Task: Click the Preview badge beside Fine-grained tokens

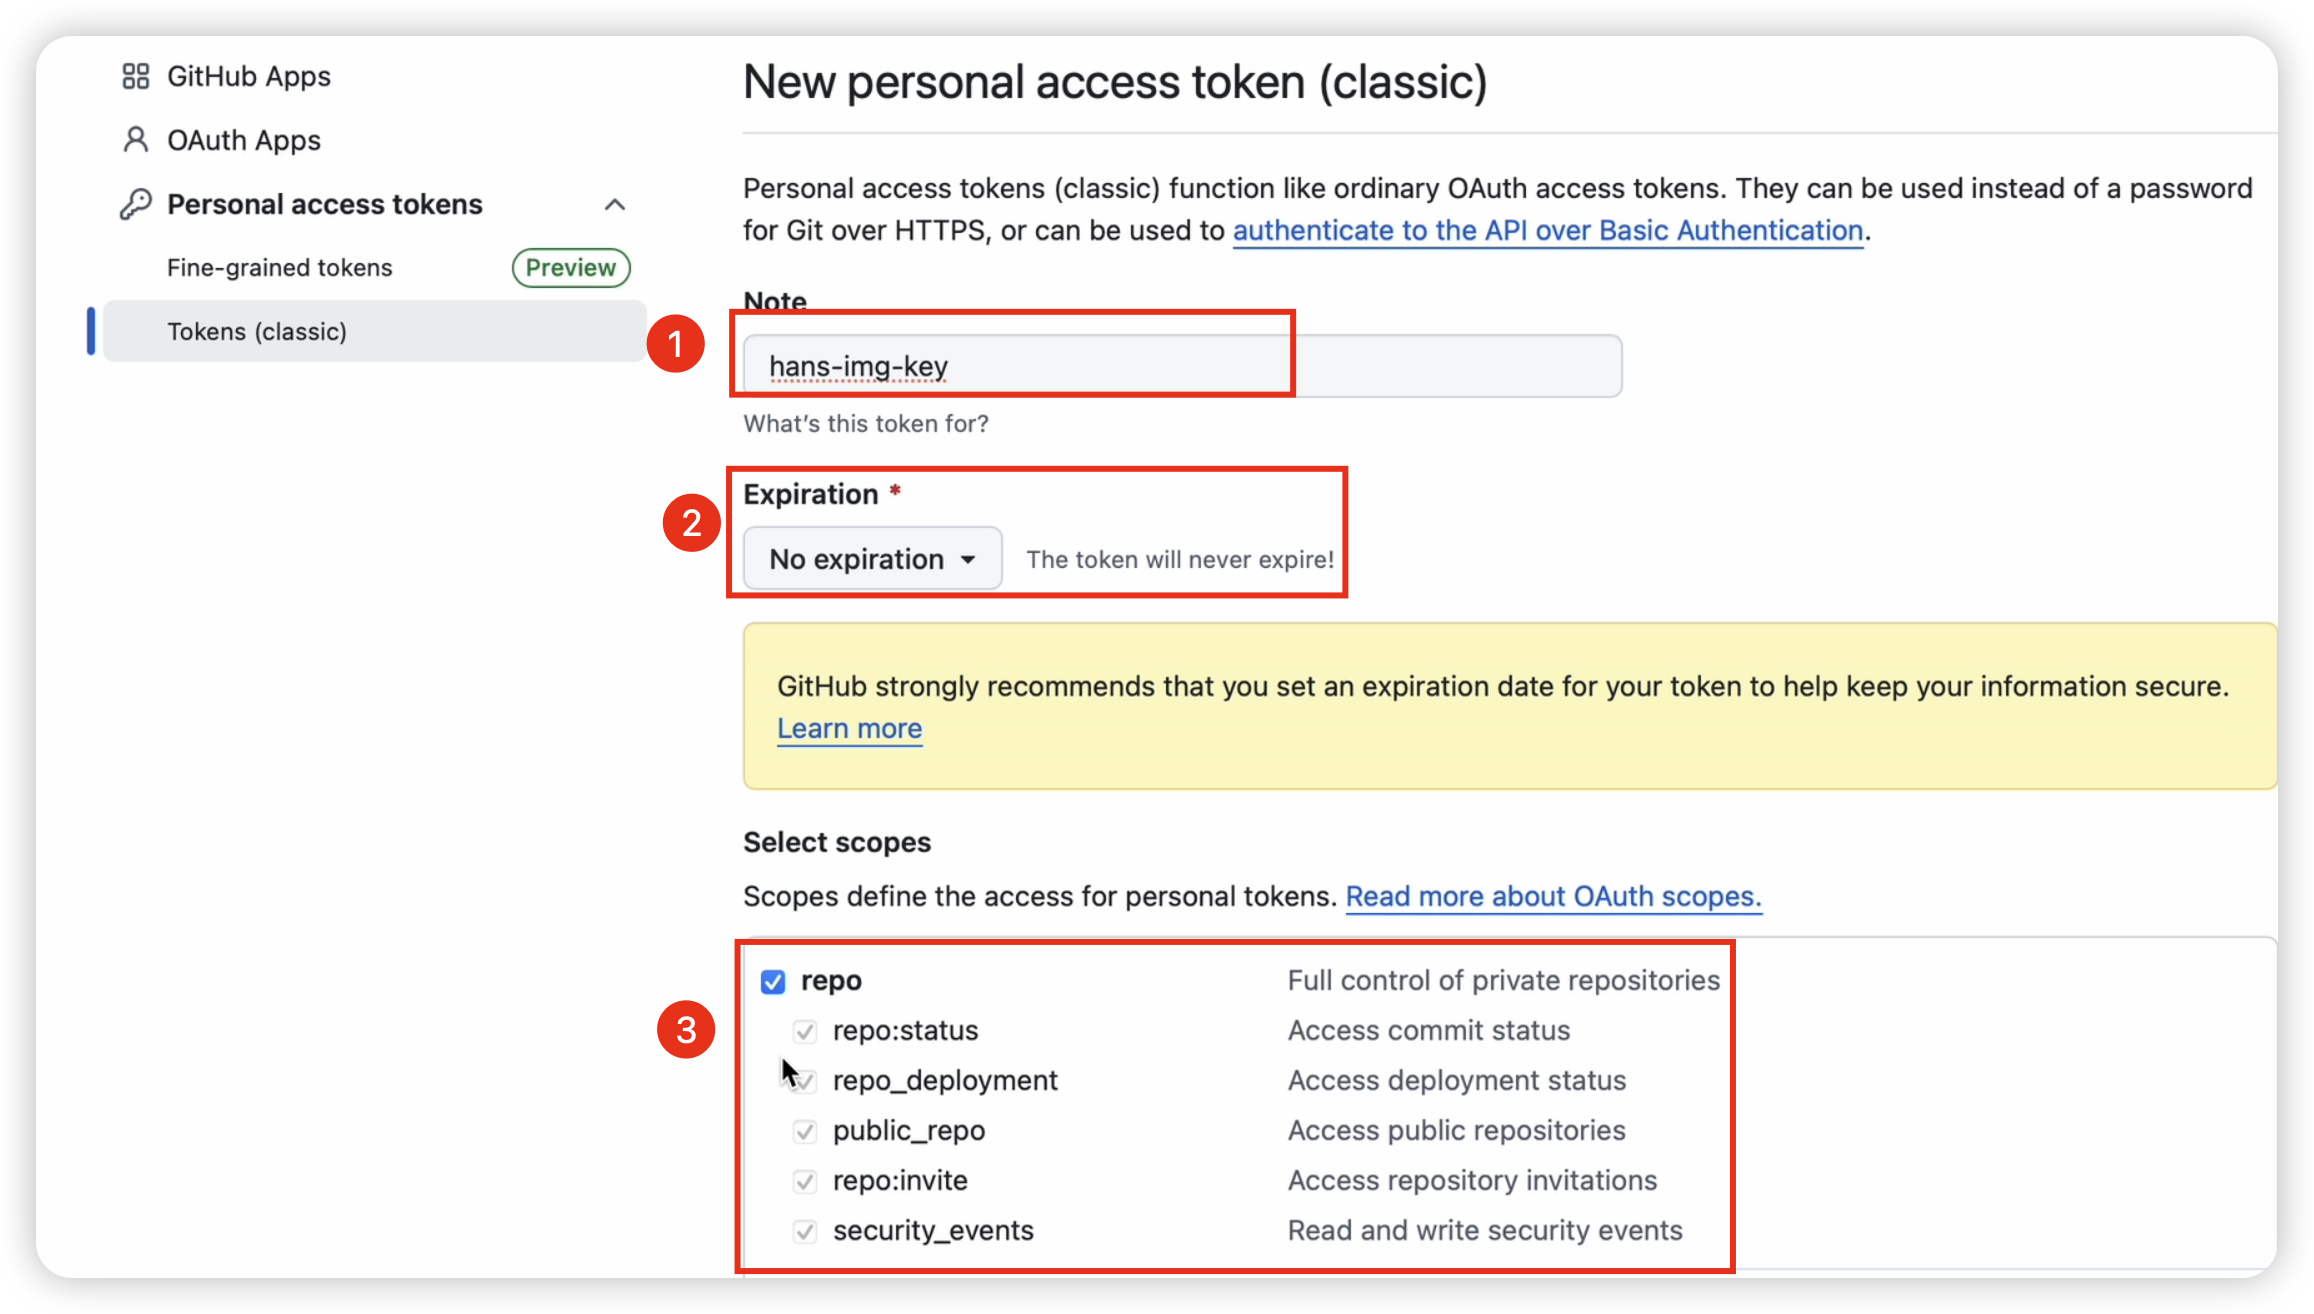Action: point(570,268)
